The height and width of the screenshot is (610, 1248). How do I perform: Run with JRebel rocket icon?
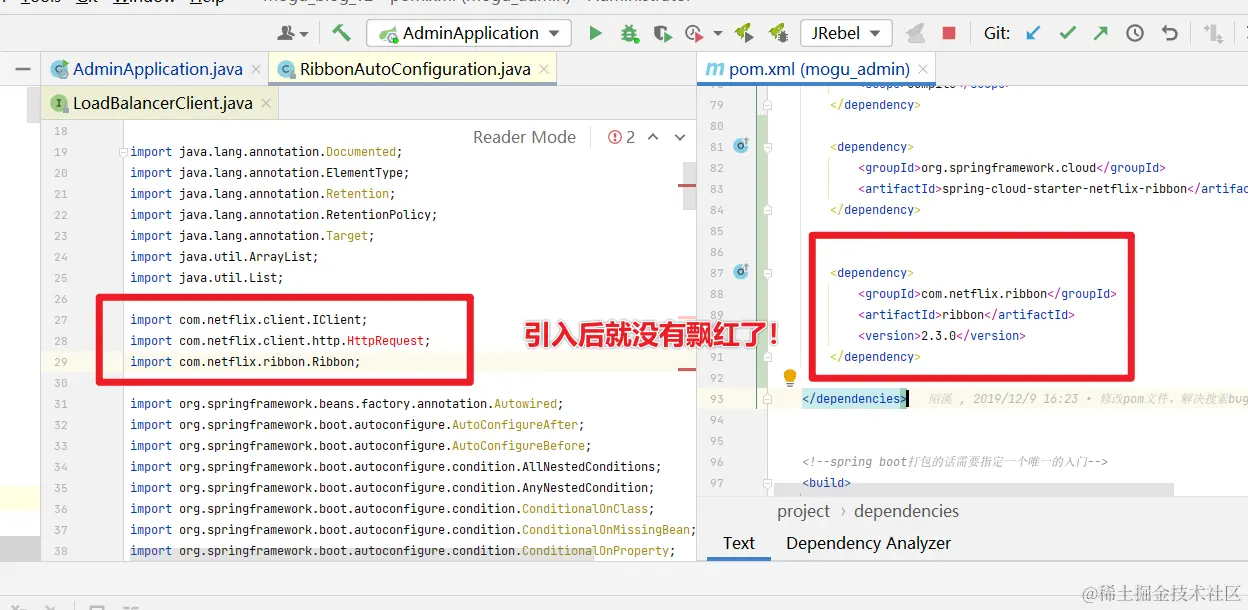pos(744,33)
